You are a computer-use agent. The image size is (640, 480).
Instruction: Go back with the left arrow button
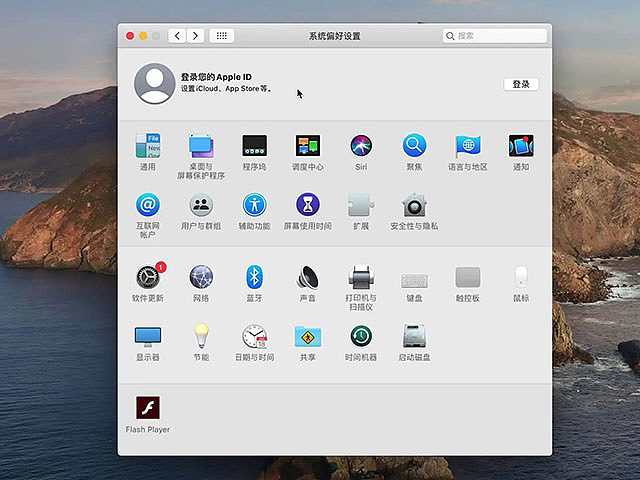[x=177, y=36]
